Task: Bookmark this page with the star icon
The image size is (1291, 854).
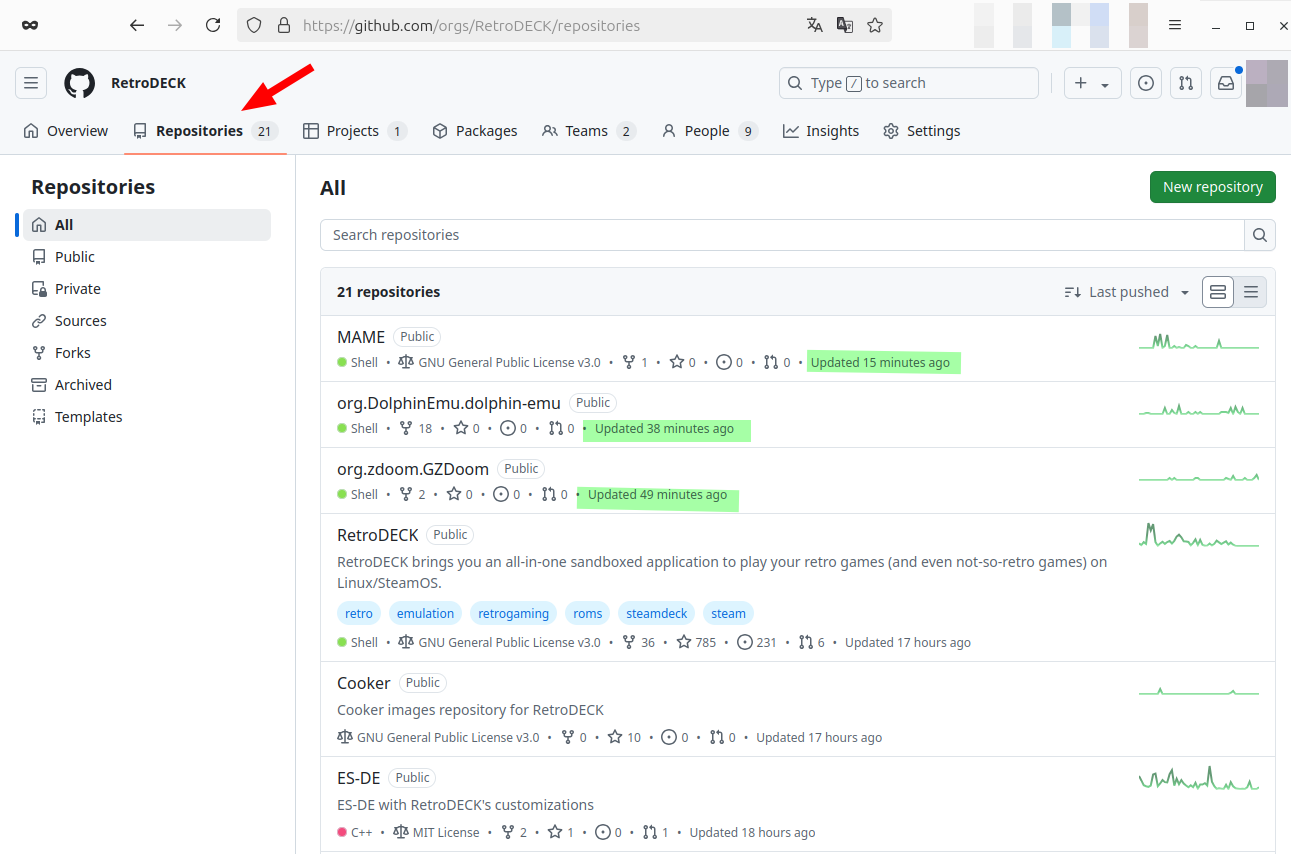Action: point(875,25)
